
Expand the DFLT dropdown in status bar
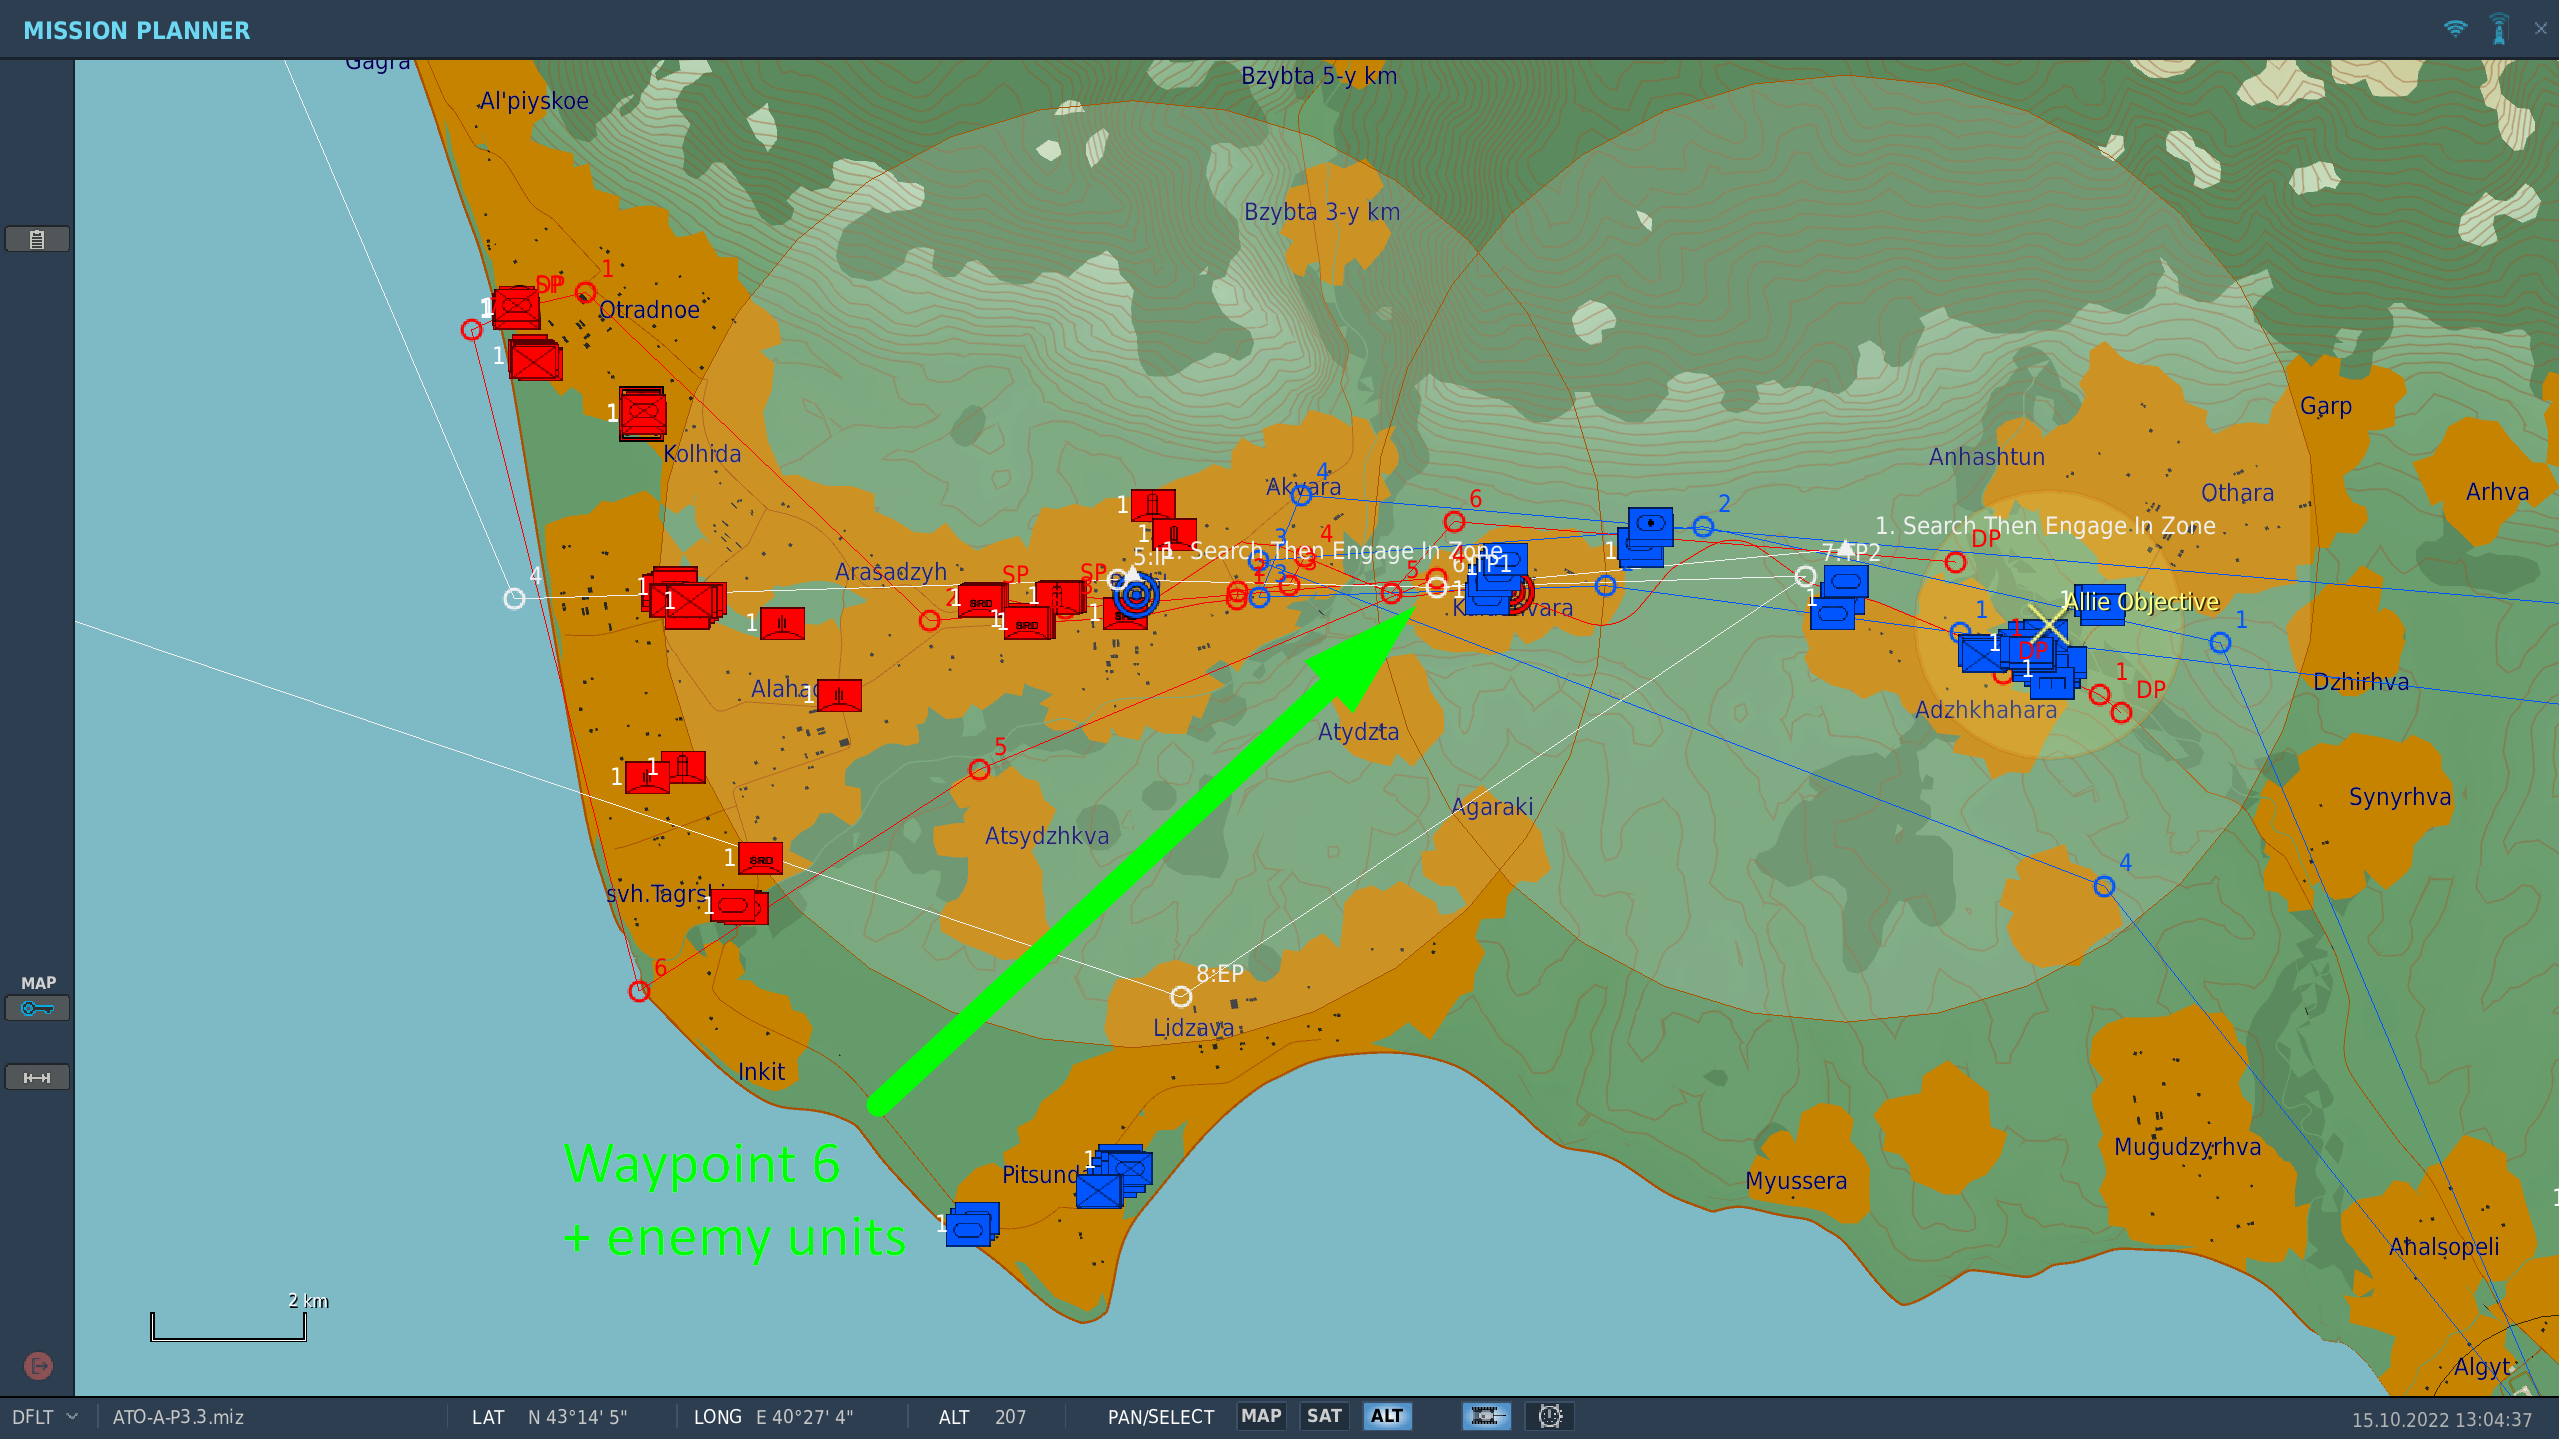point(44,1417)
